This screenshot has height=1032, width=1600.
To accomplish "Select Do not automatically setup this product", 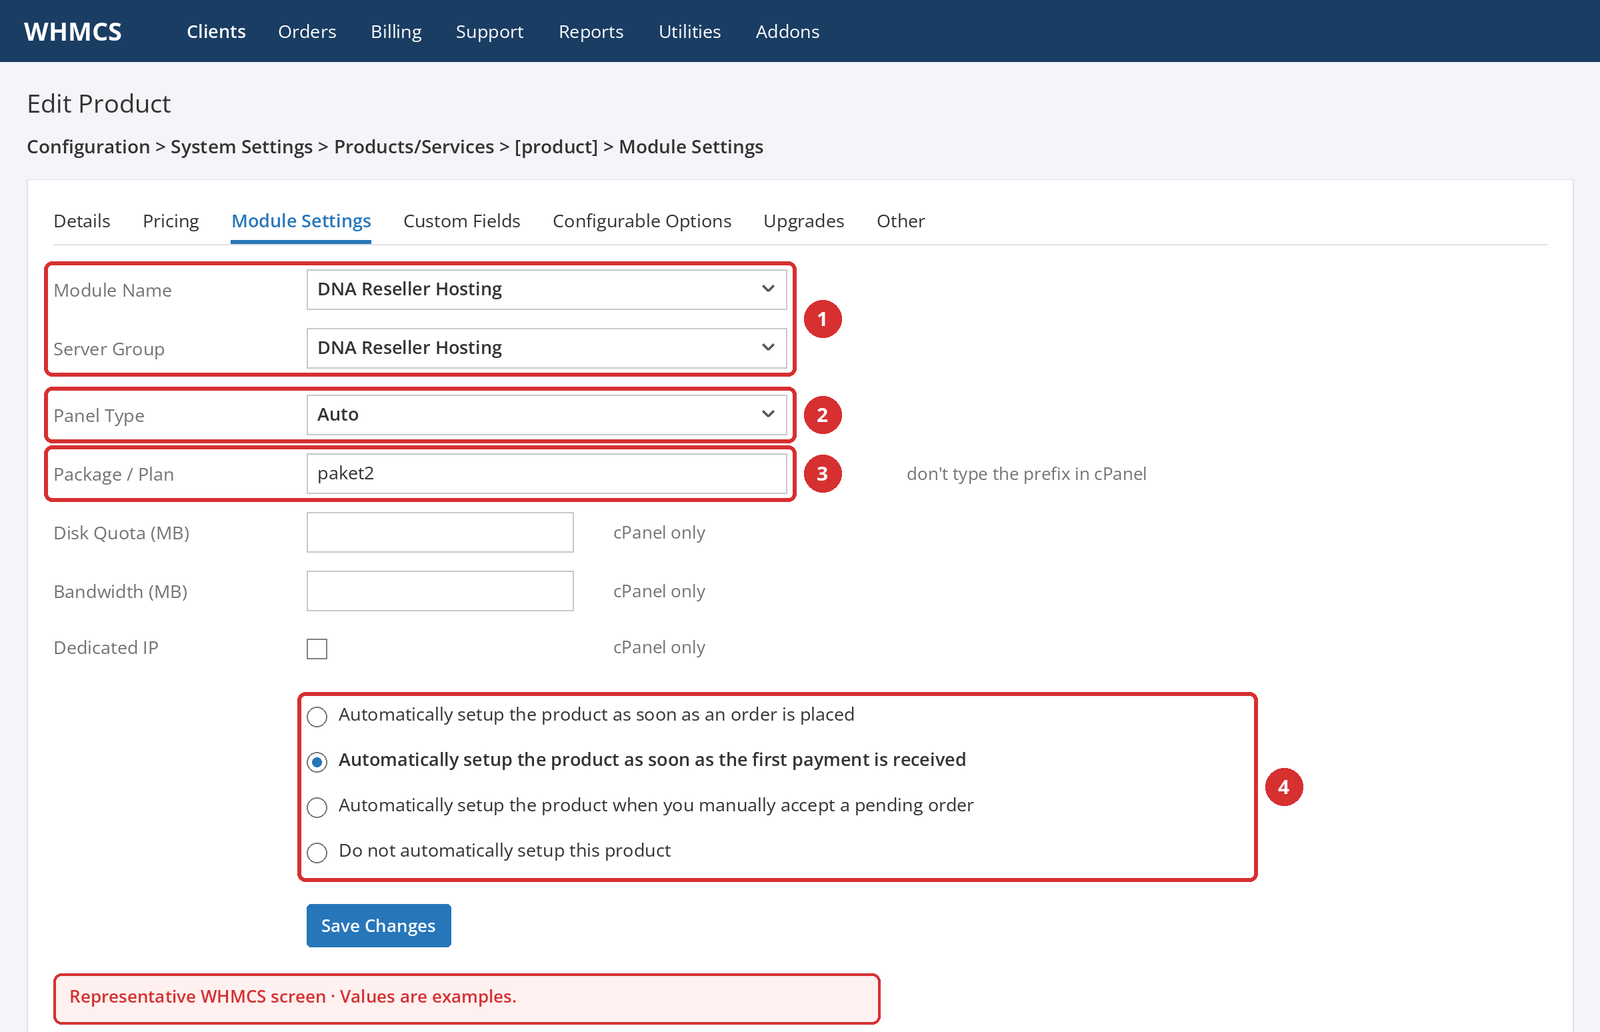I will click(317, 853).
